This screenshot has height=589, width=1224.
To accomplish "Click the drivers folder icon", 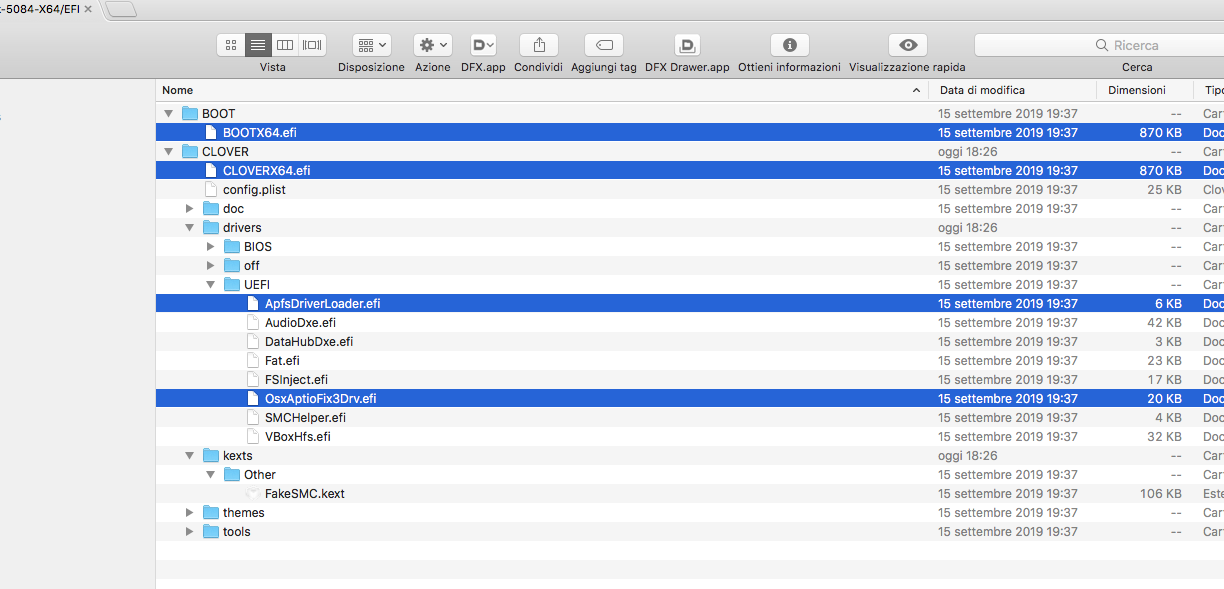I will [x=211, y=228].
